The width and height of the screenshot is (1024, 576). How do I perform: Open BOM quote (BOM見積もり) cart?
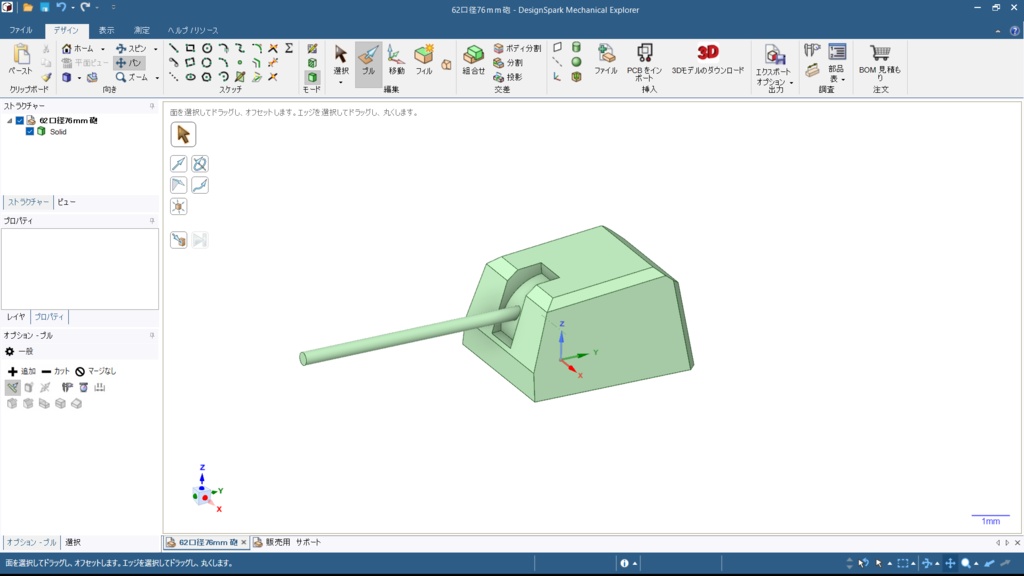tap(880, 63)
